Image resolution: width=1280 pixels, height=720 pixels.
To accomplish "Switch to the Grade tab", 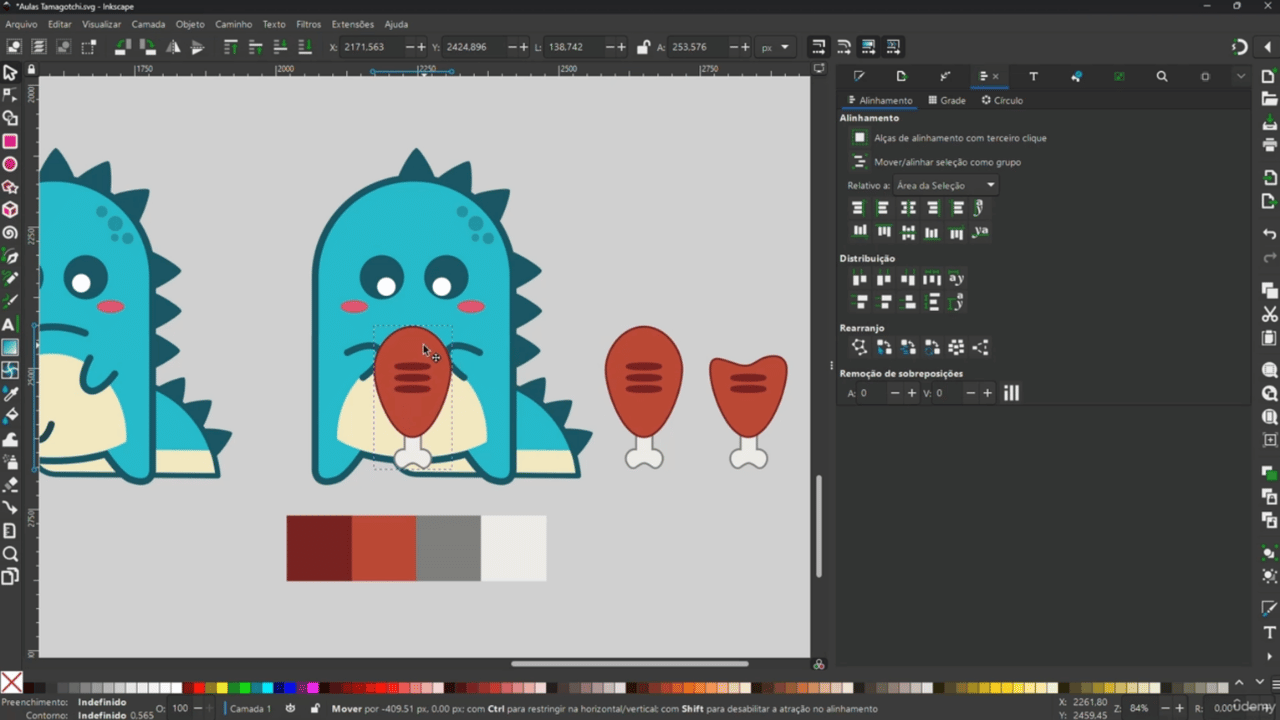I will tap(947, 100).
